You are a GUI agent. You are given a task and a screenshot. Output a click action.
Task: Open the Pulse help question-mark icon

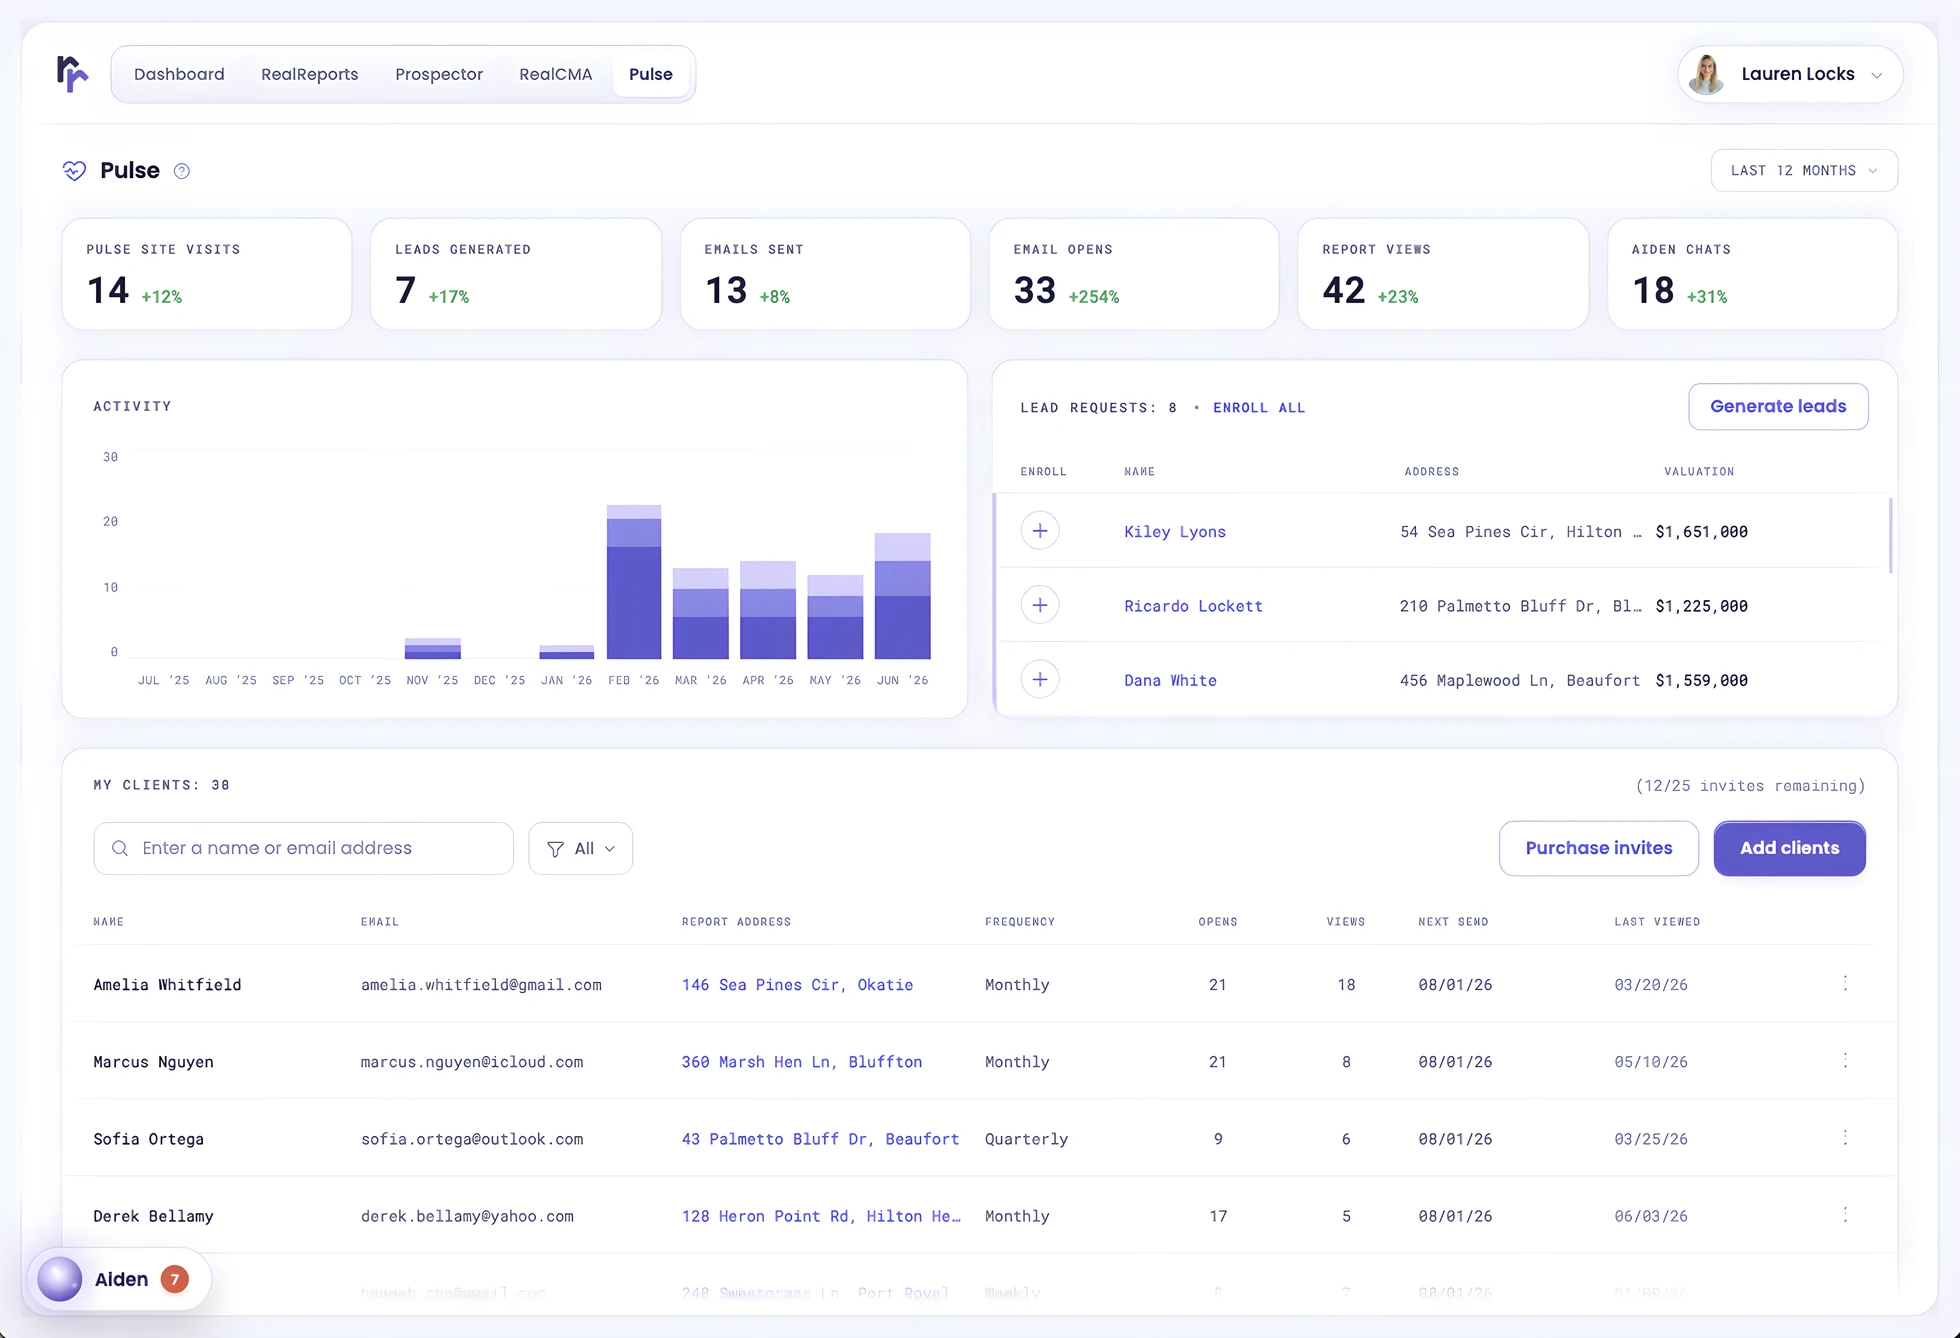pyautogui.click(x=181, y=171)
